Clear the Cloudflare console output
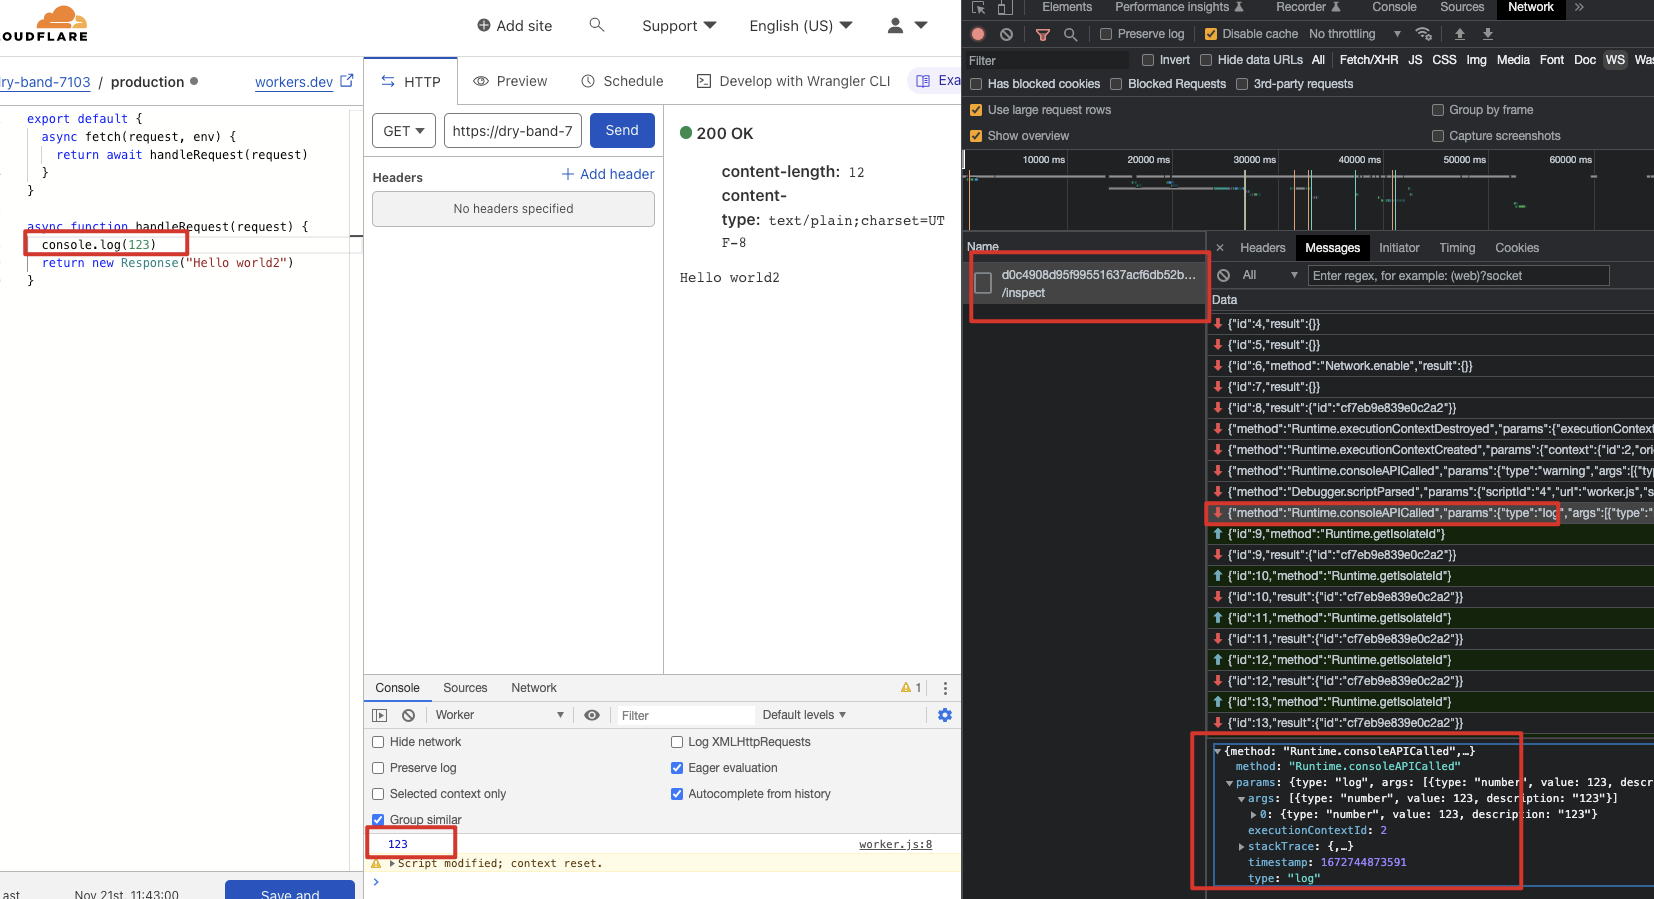Image resolution: width=1654 pixels, height=899 pixels. [408, 715]
